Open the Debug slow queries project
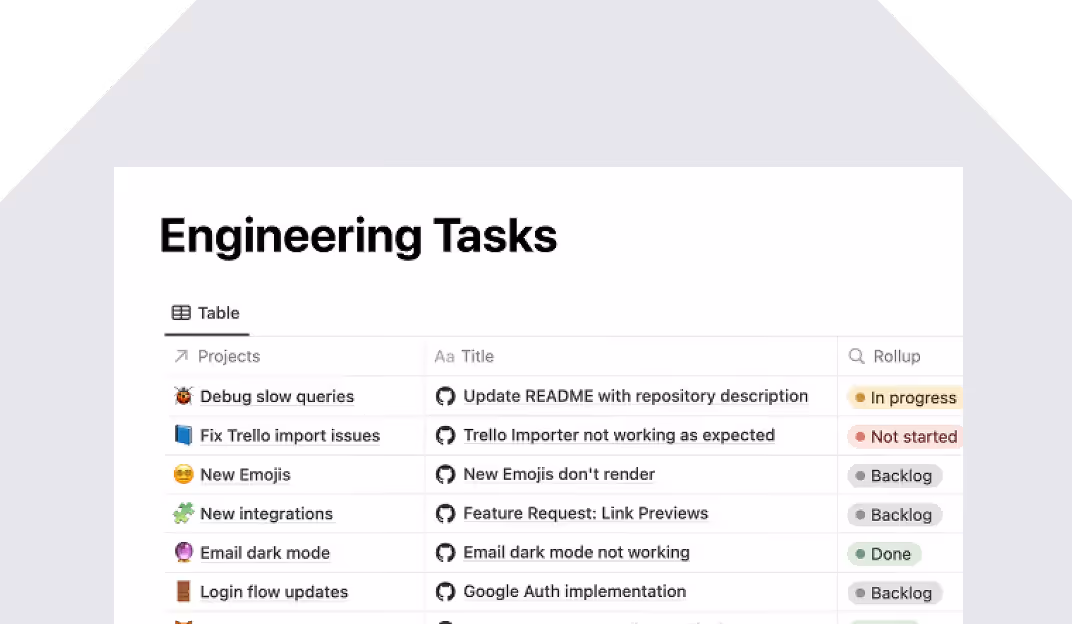 coord(277,396)
